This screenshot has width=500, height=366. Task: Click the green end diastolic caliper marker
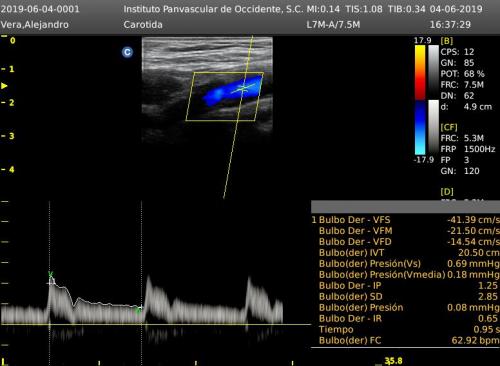pyautogui.click(x=139, y=310)
